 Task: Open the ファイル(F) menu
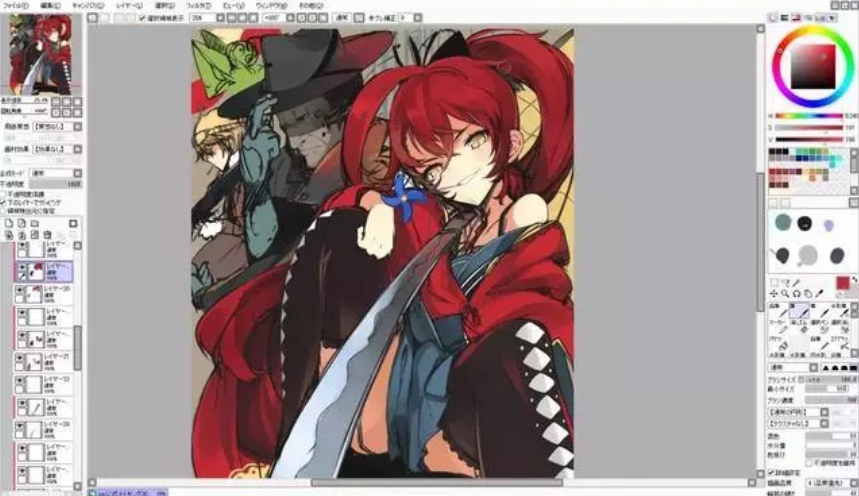[x=15, y=5]
